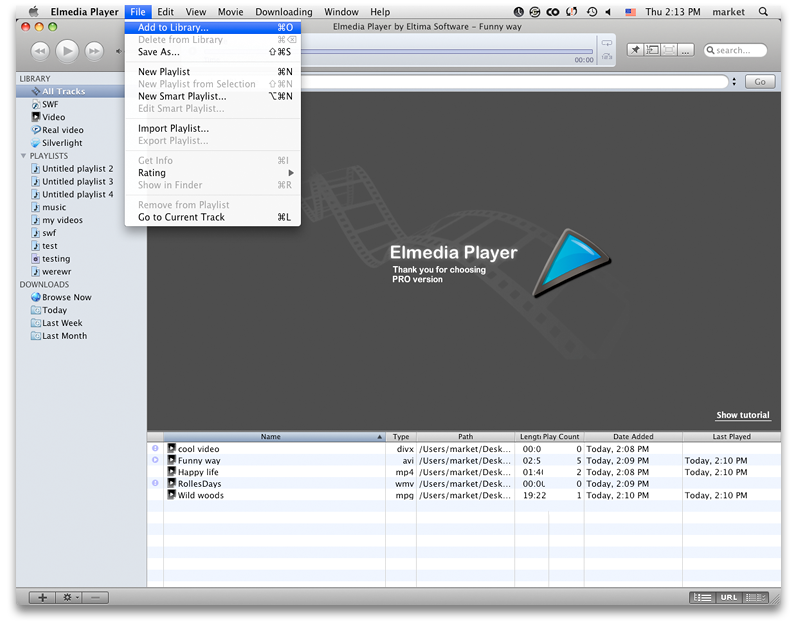This screenshot has width=799, height=623.
Task: Open the URL history stepper arrows
Action: click(734, 82)
